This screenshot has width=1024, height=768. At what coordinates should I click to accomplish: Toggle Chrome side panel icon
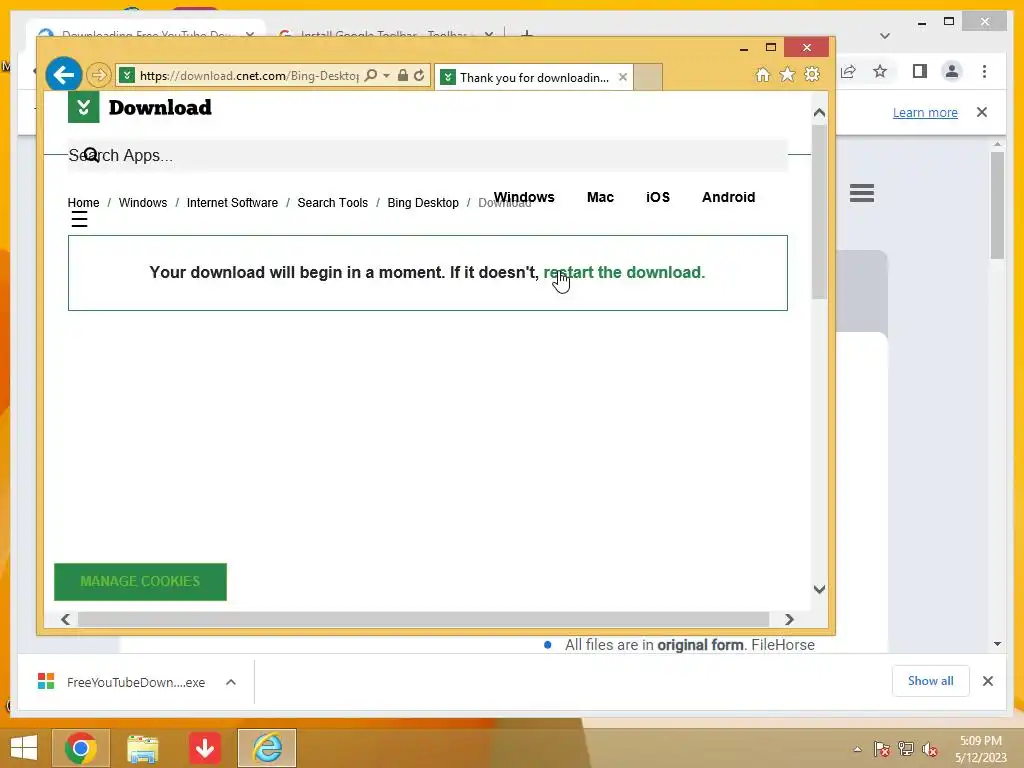[x=920, y=71]
